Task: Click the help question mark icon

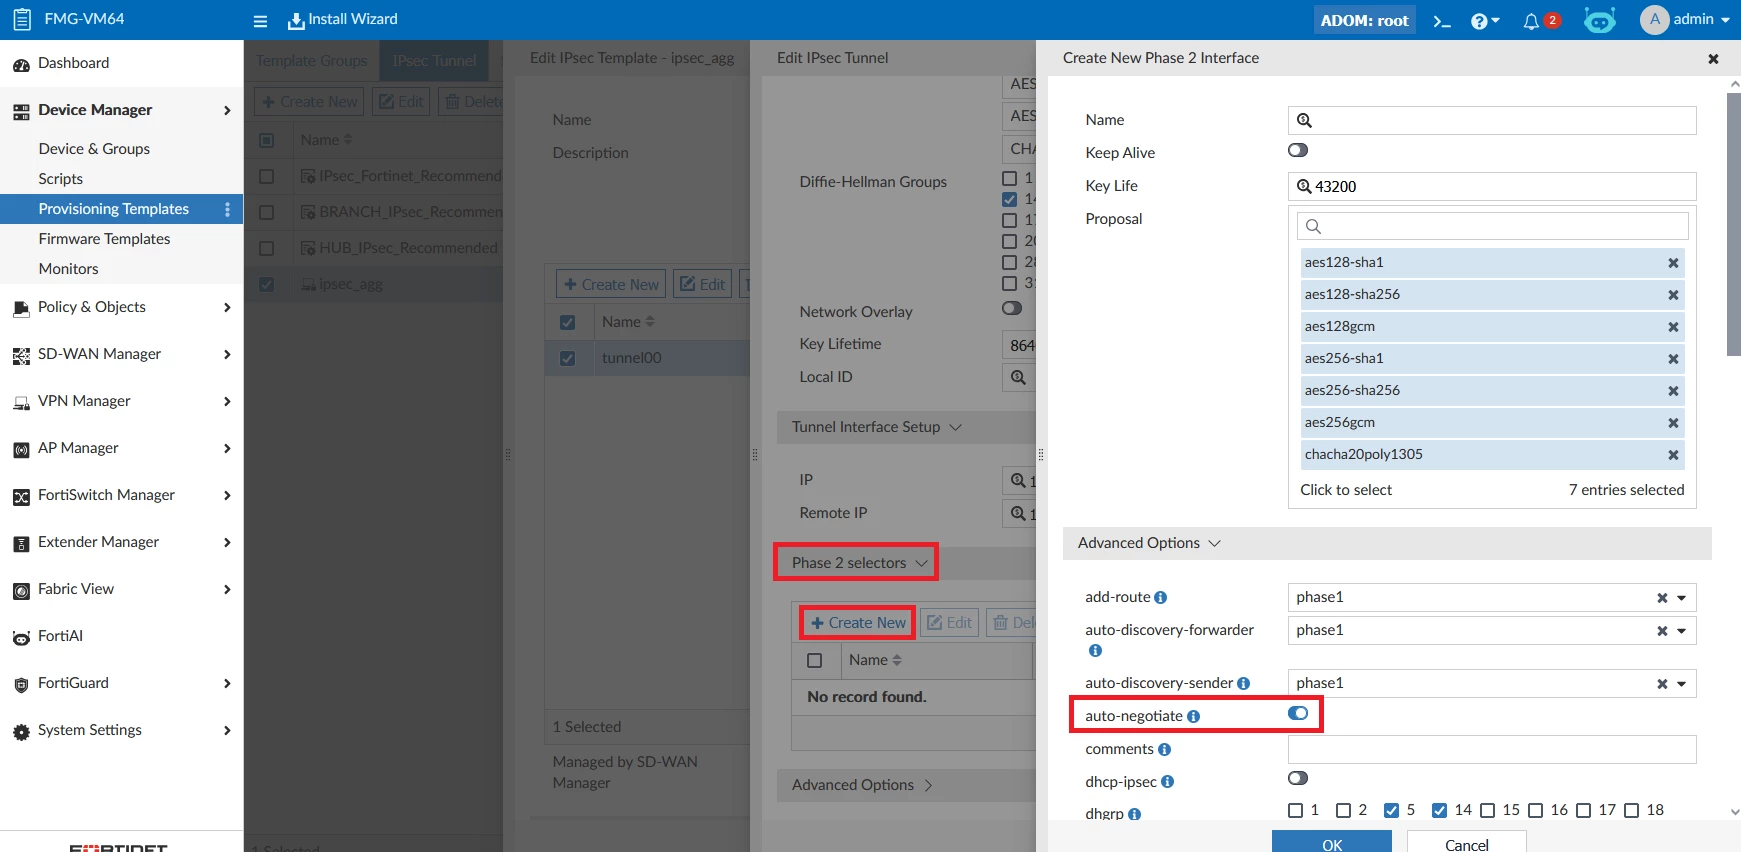Action: tap(1484, 21)
